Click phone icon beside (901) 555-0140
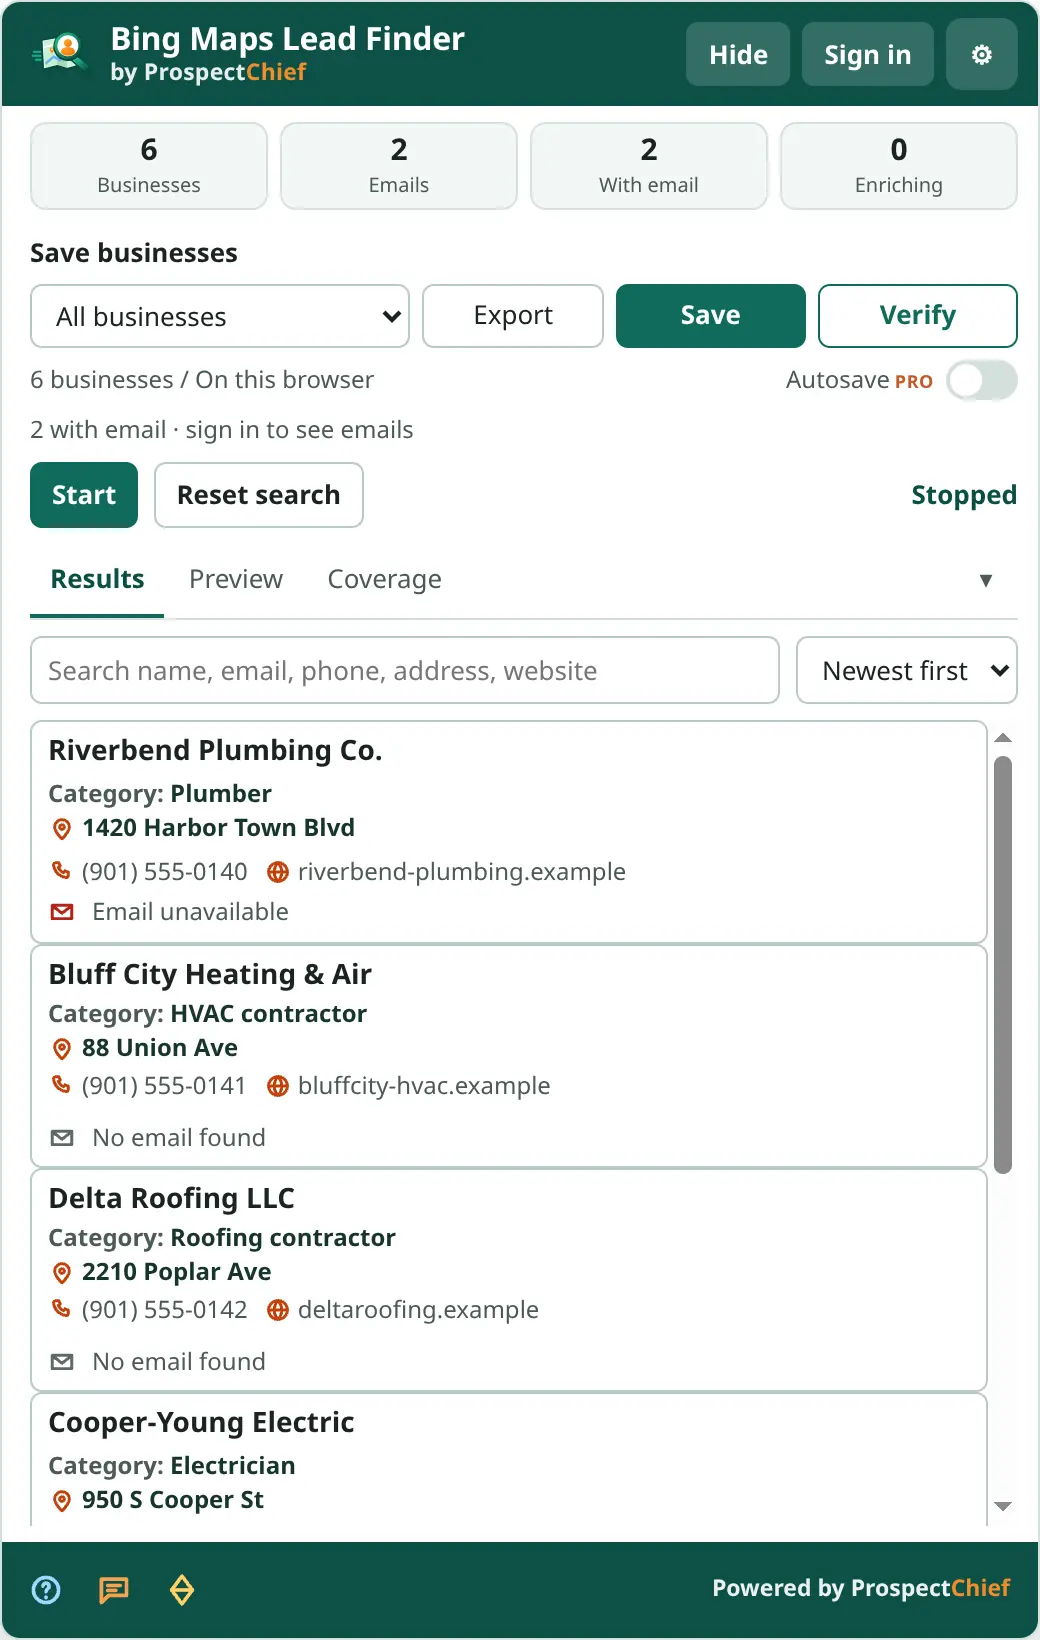This screenshot has width=1040, height=1640. point(61,871)
